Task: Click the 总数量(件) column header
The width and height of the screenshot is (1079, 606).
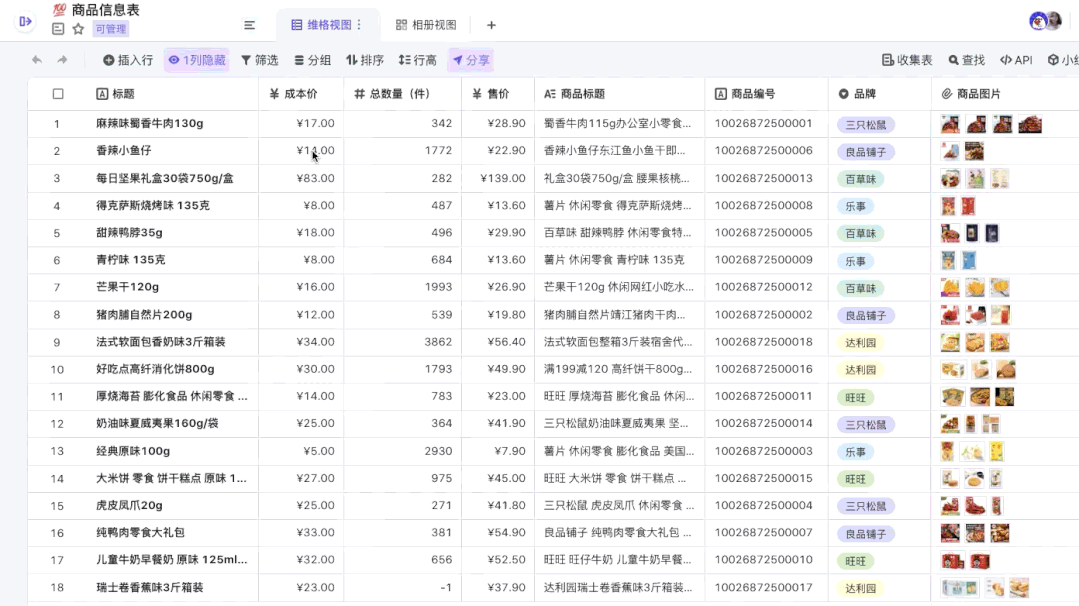Action: point(402,94)
